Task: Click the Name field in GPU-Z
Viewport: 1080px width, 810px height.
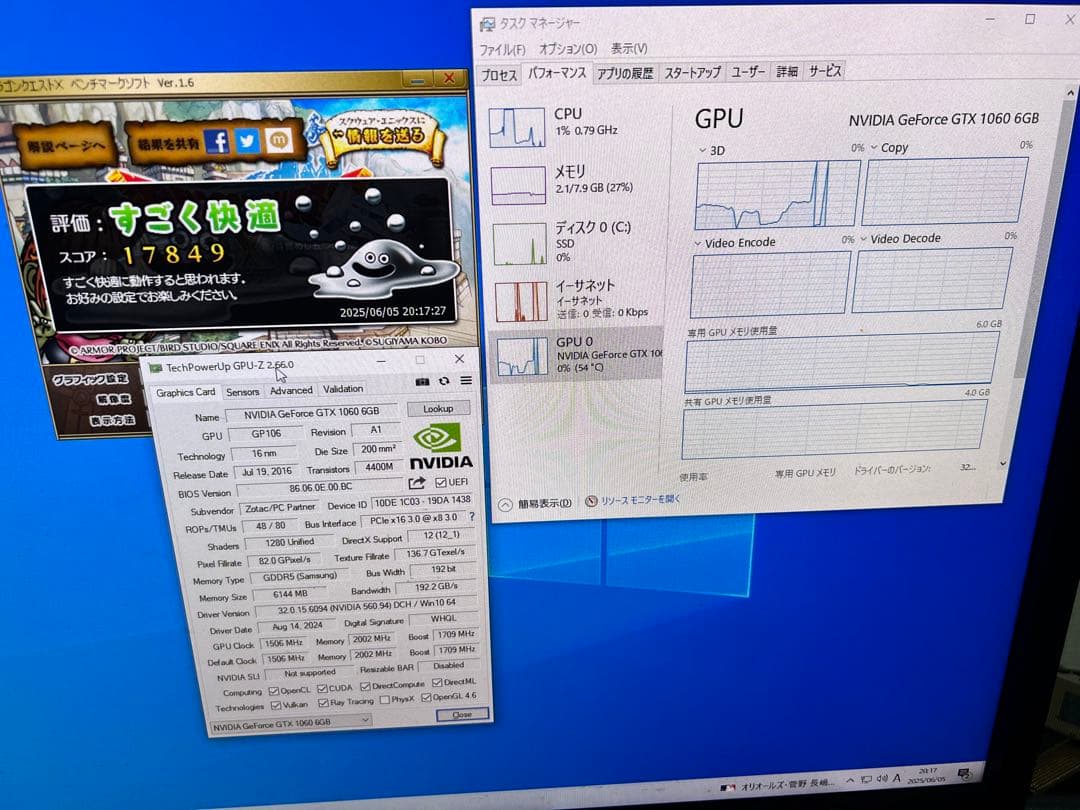Action: tap(311, 413)
